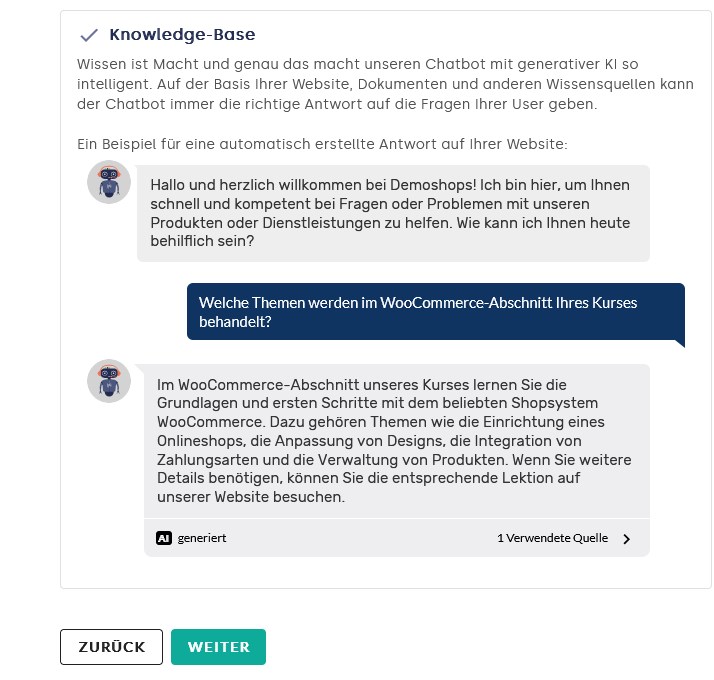Open the "1 Verwendete Quelle" link
714x680 pixels.
click(552, 538)
